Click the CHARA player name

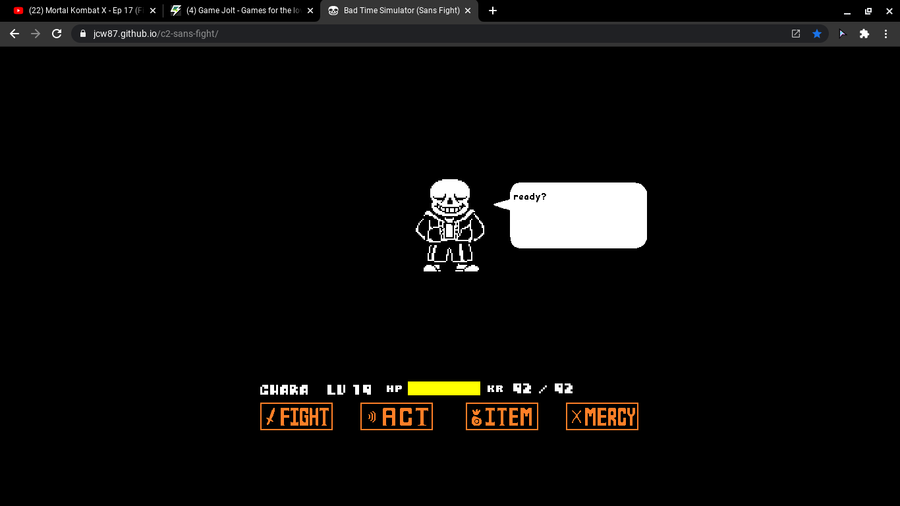(x=284, y=390)
